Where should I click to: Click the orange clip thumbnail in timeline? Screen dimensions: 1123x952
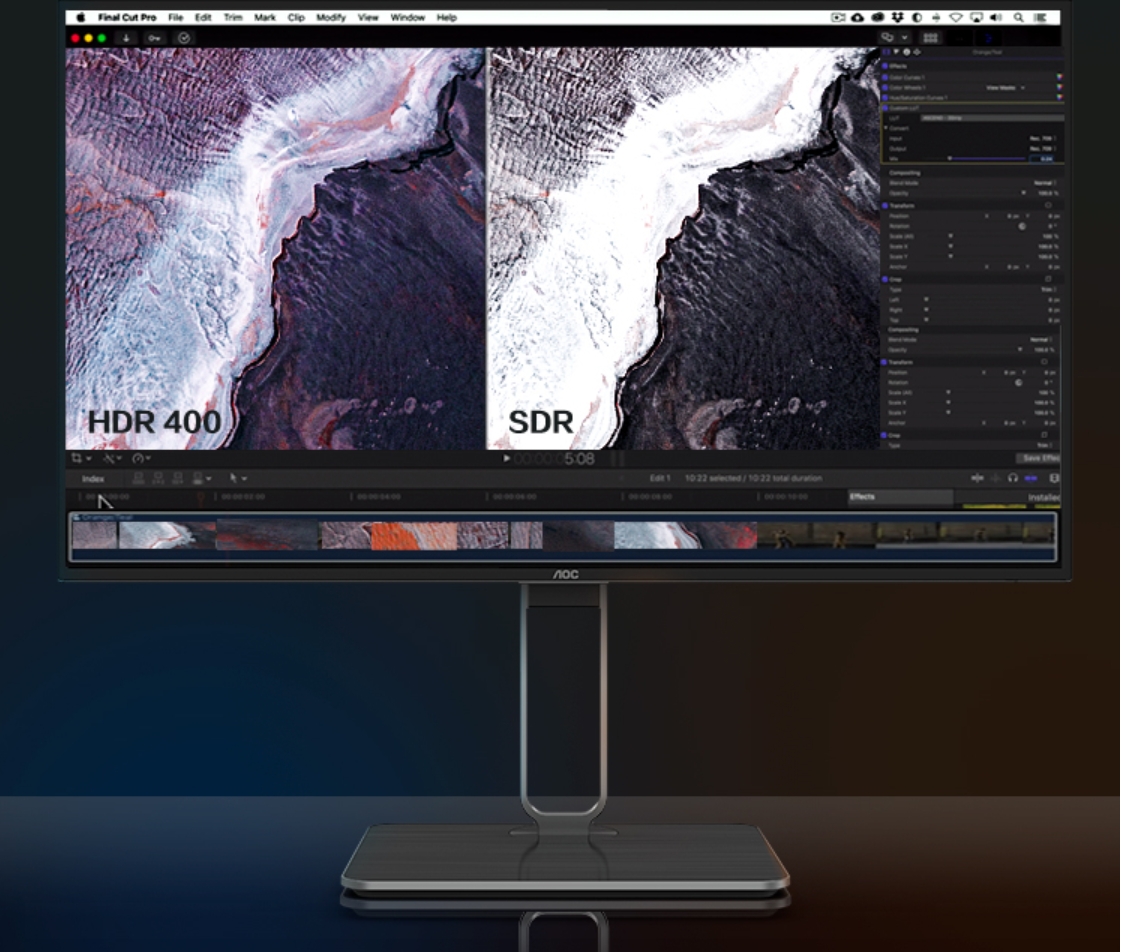point(399,536)
